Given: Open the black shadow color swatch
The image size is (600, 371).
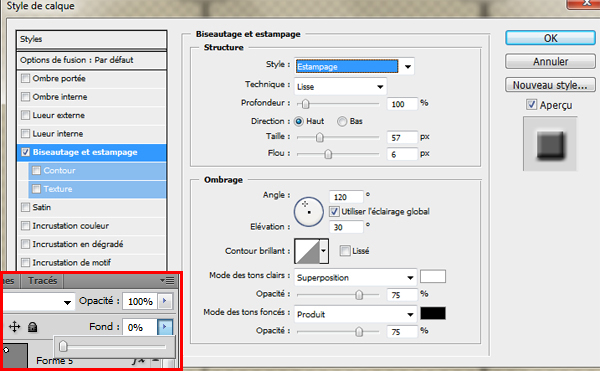Looking at the screenshot, I should [x=433, y=313].
